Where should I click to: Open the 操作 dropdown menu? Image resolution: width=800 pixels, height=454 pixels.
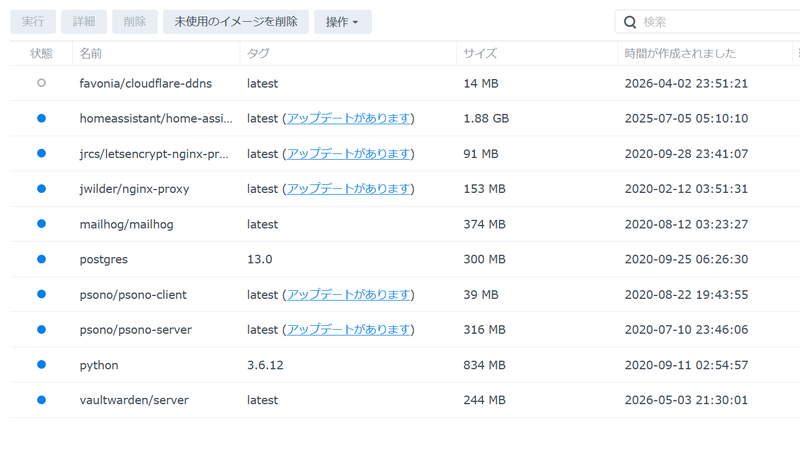tap(343, 22)
